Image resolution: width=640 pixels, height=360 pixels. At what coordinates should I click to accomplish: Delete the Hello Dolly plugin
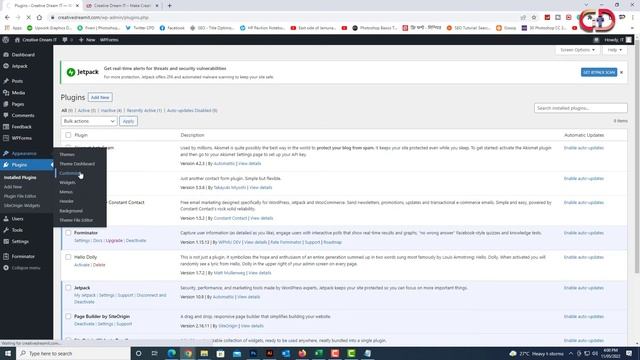pyautogui.click(x=99, y=265)
